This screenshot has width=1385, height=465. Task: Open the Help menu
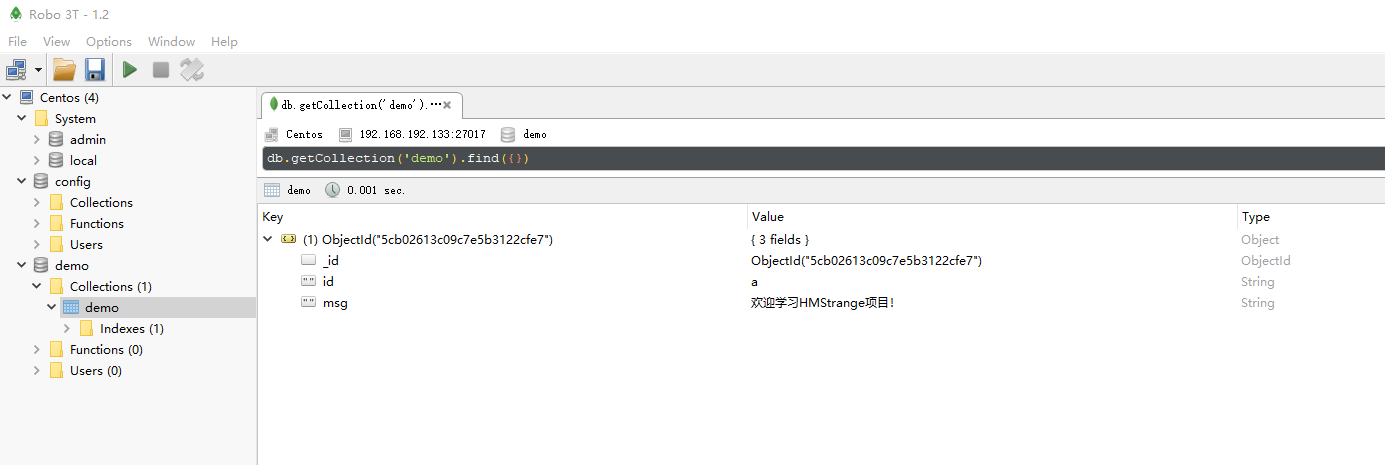pos(224,41)
